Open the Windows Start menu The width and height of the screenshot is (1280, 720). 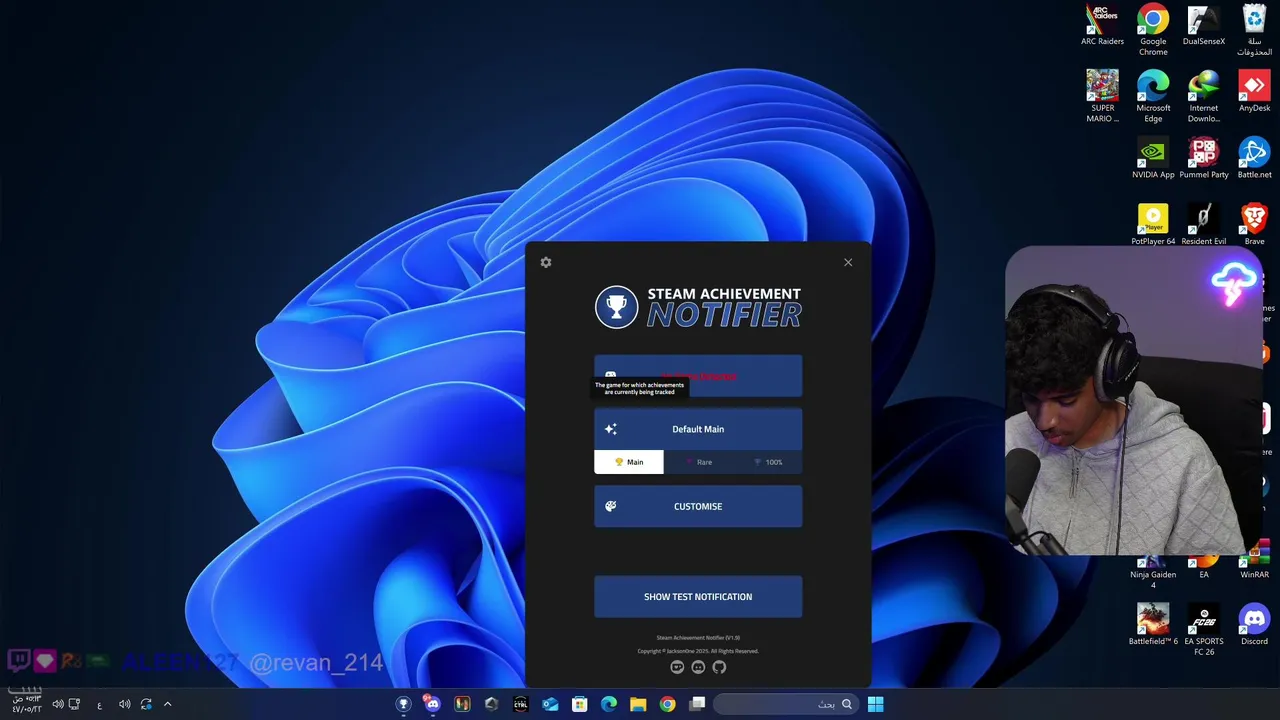[875, 704]
